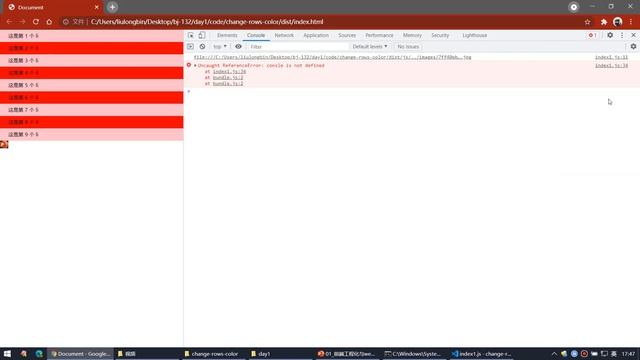The image size is (640, 360).
Task: Activate the inspect element picker
Action: (x=191, y=36)
